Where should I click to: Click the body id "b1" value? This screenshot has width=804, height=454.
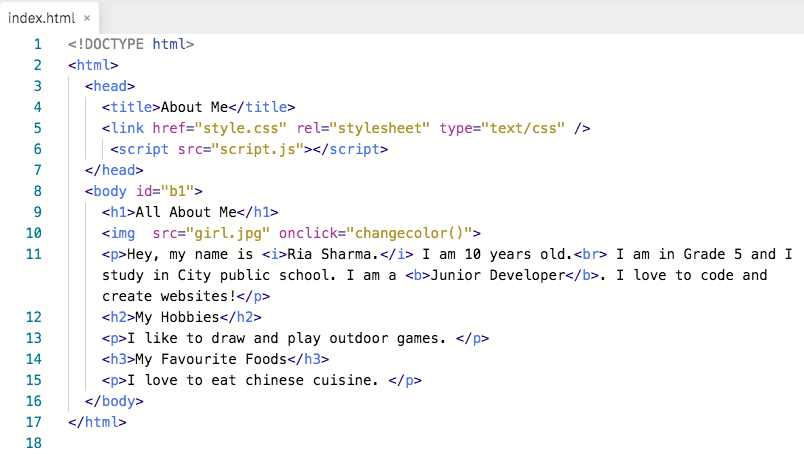(x=177, y=191)
